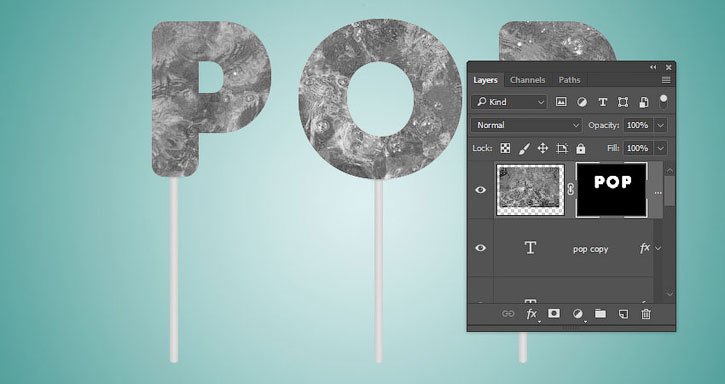Click the pop copy layer name
The height and width of the screenshot is (384, 725).
590,249
